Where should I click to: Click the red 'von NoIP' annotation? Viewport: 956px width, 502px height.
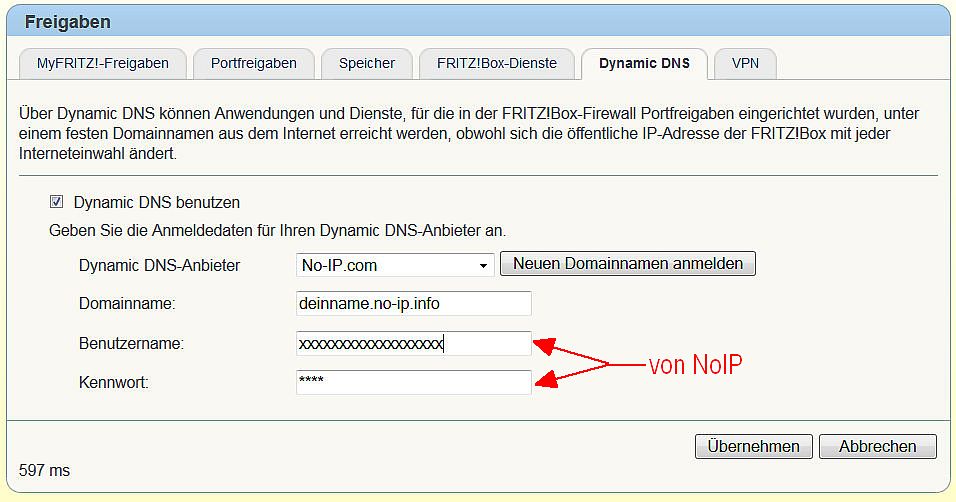click(x=695, y=365)
